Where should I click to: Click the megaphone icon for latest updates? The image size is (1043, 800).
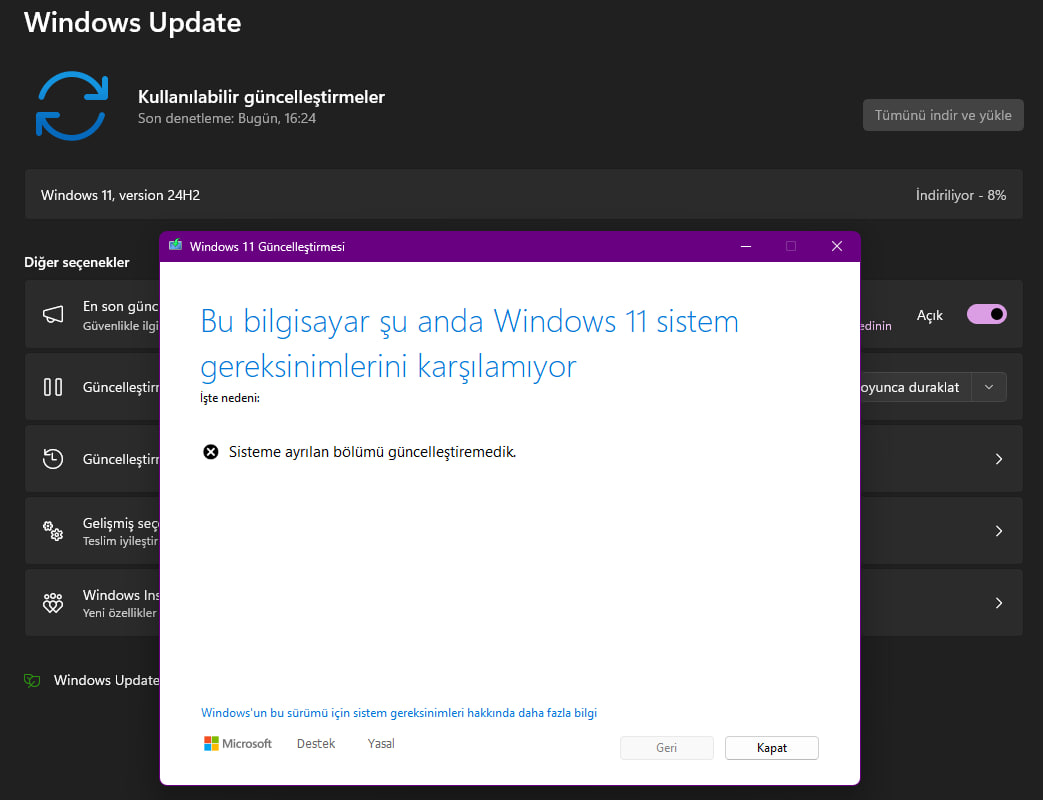point(53,315)
